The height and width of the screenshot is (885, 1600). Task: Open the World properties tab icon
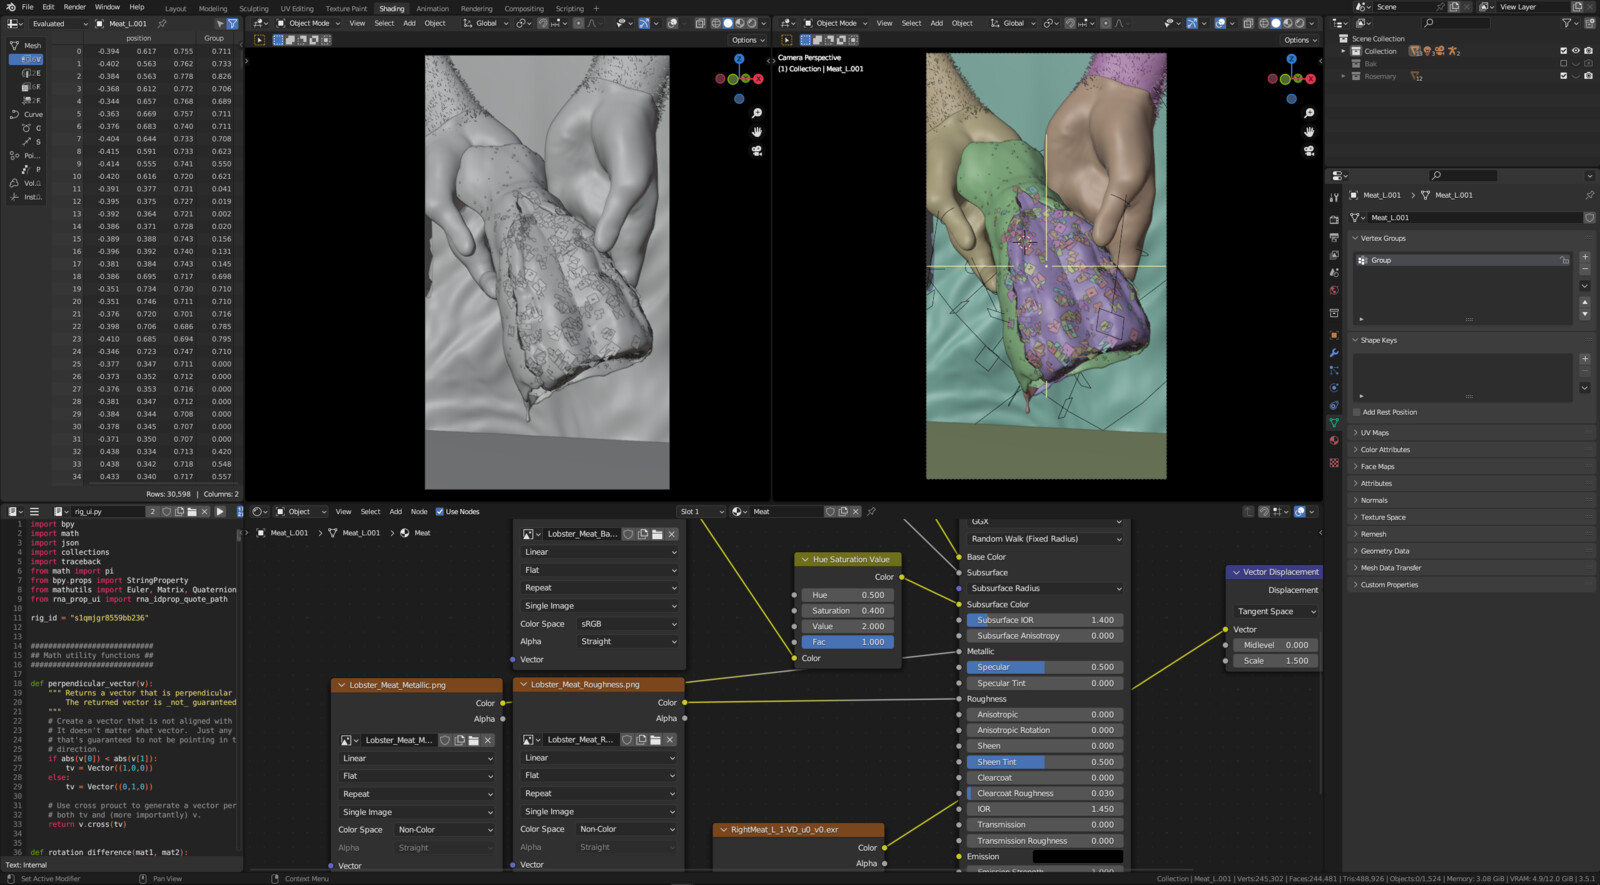pyautogui.click(x=1334, y=290)
